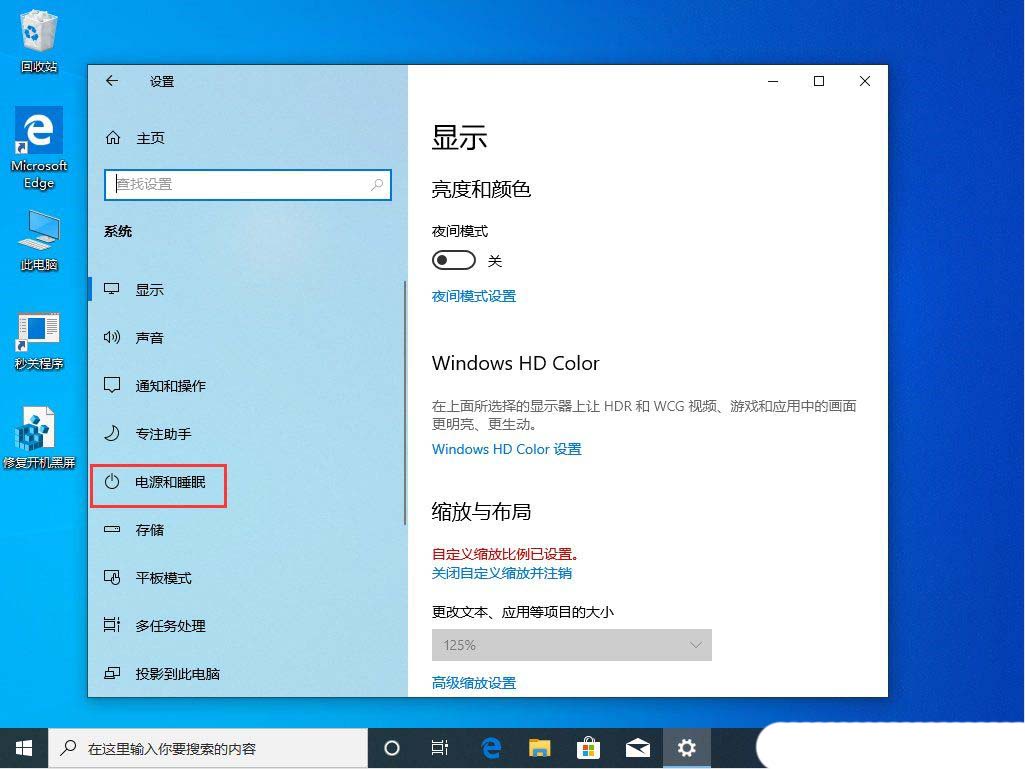The width and height of the screenshot is (1025, 769).
Task: Open the 125% scaling dropdown
Action: (572, 645)
